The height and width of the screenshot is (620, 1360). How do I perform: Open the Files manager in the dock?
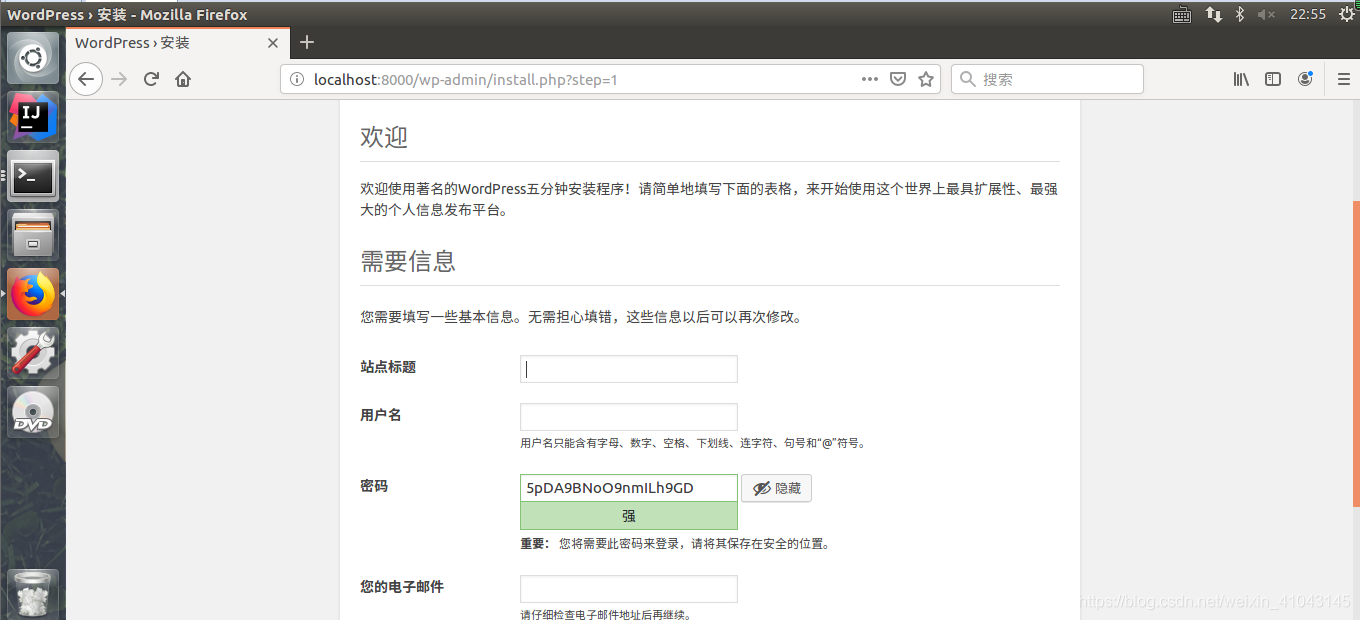[x=33, y=236]
